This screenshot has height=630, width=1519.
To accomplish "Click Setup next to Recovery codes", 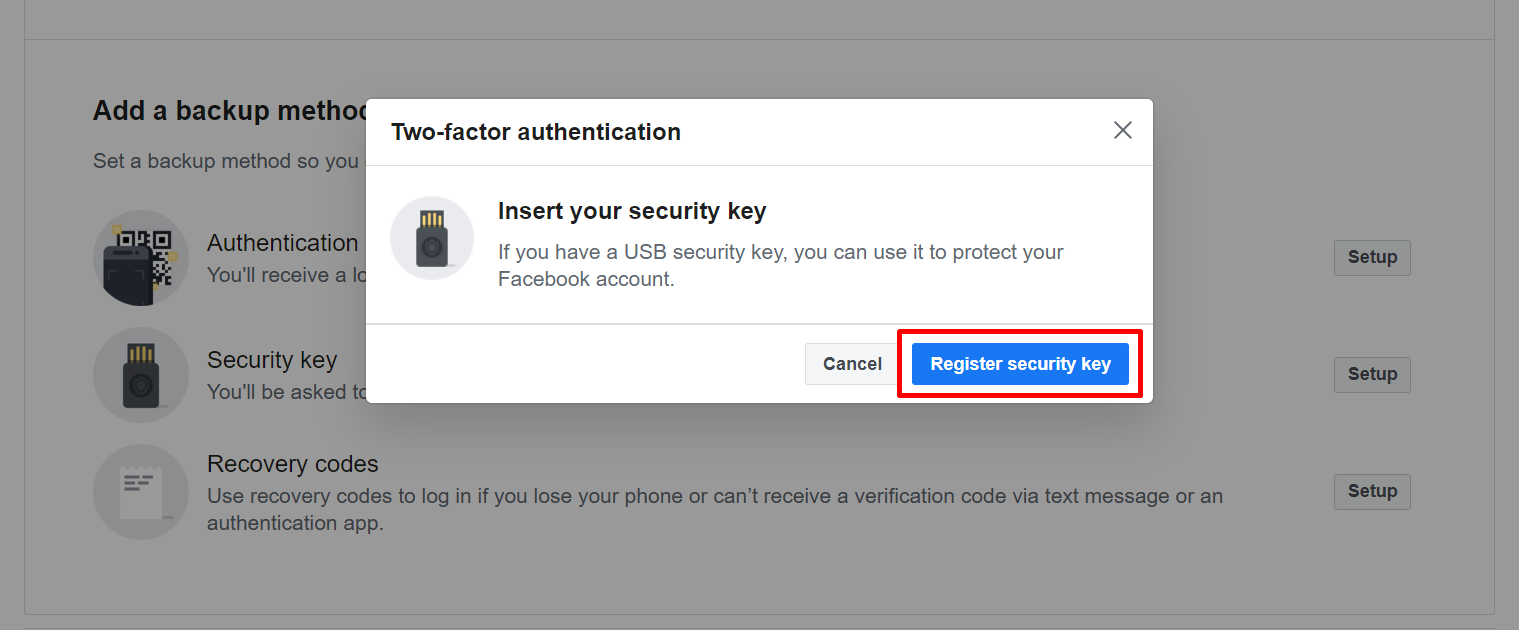I will 1372,491.
